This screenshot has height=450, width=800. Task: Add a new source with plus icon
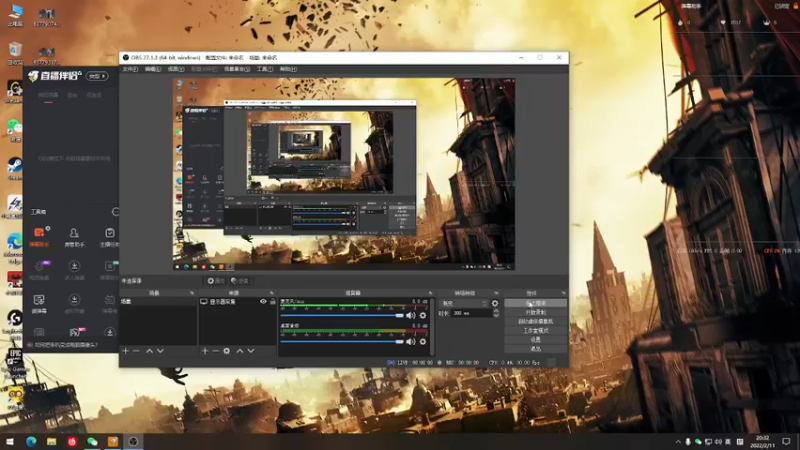[205, 351]
